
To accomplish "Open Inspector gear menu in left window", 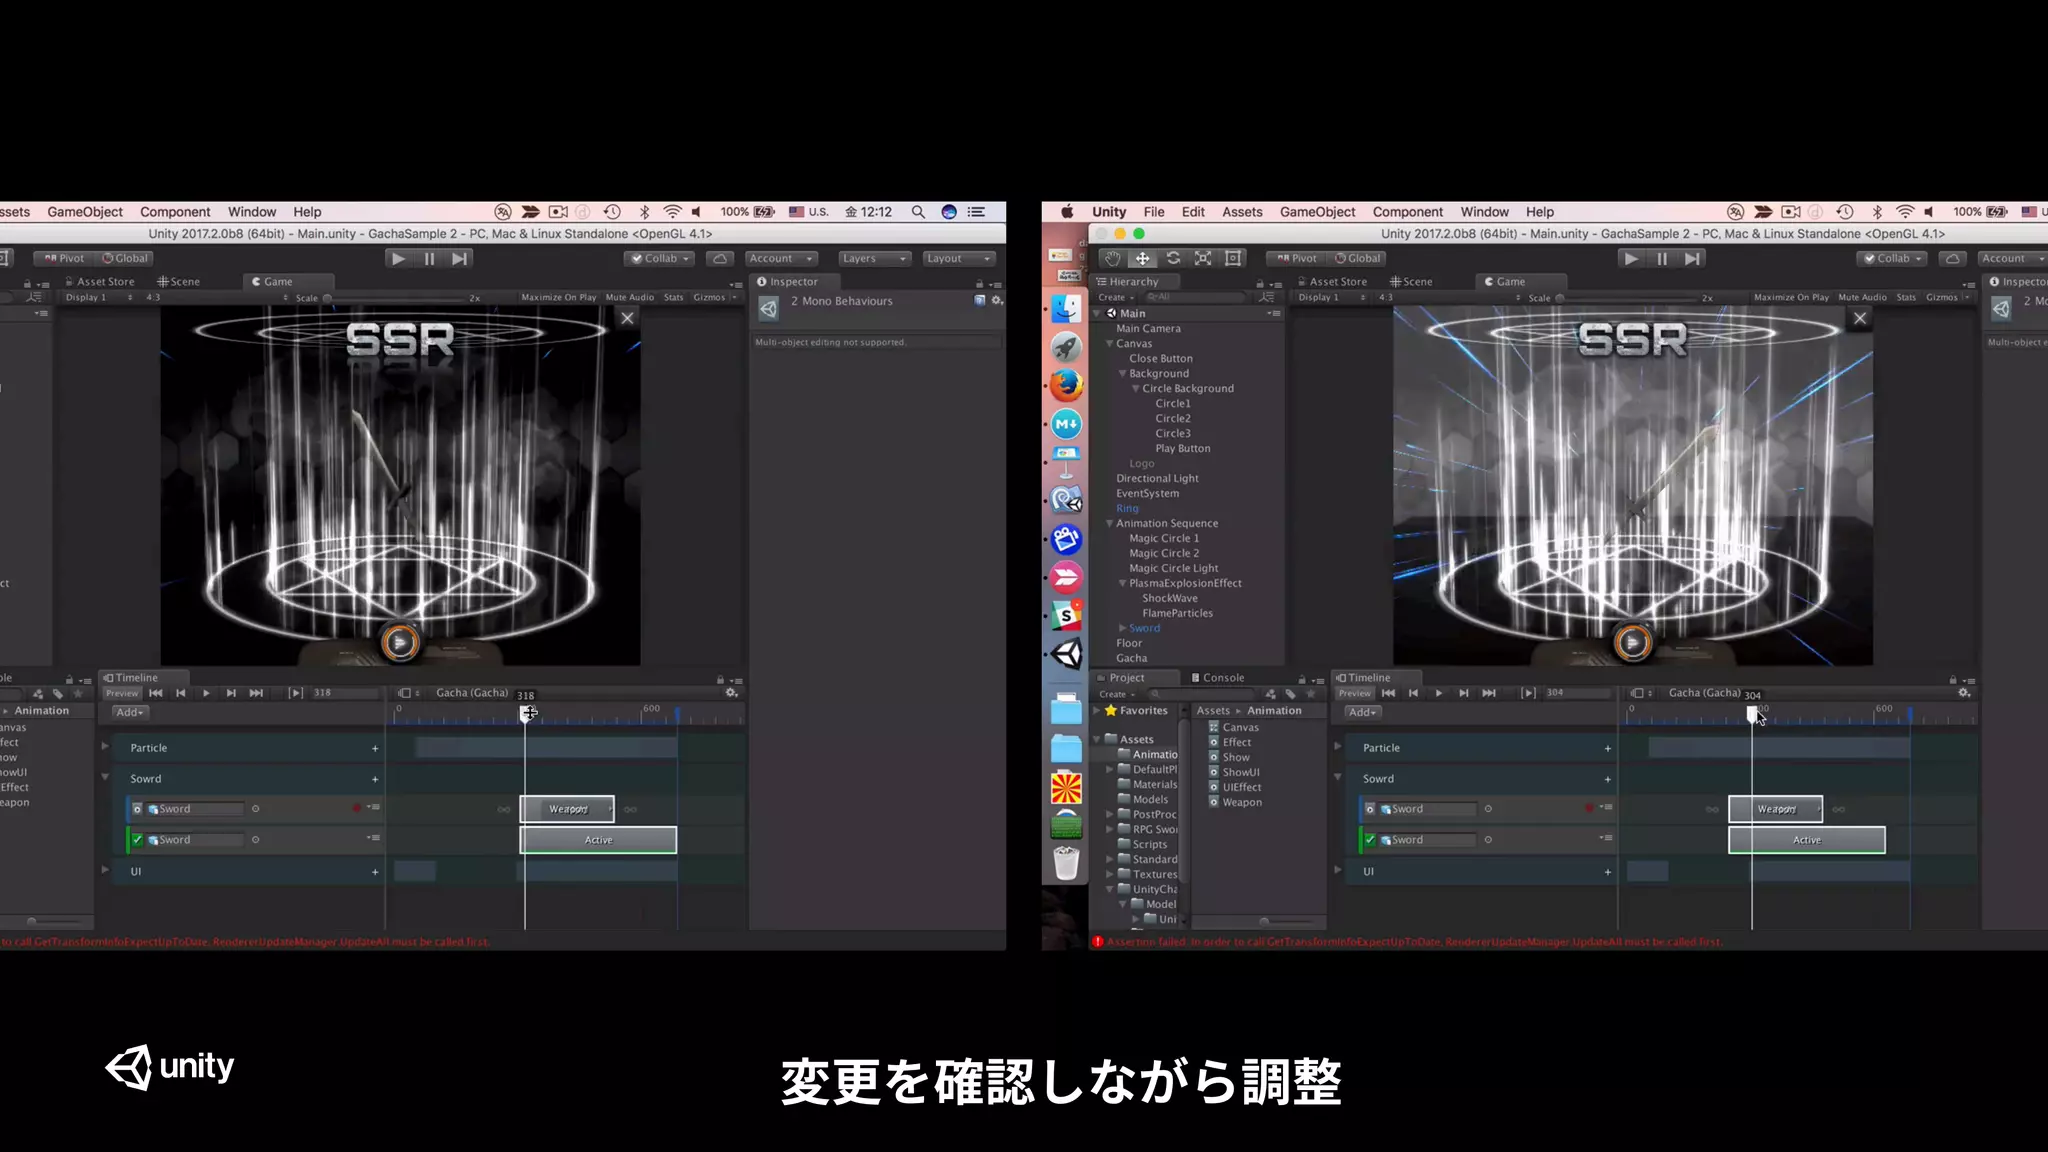I will tap(997, 301).
